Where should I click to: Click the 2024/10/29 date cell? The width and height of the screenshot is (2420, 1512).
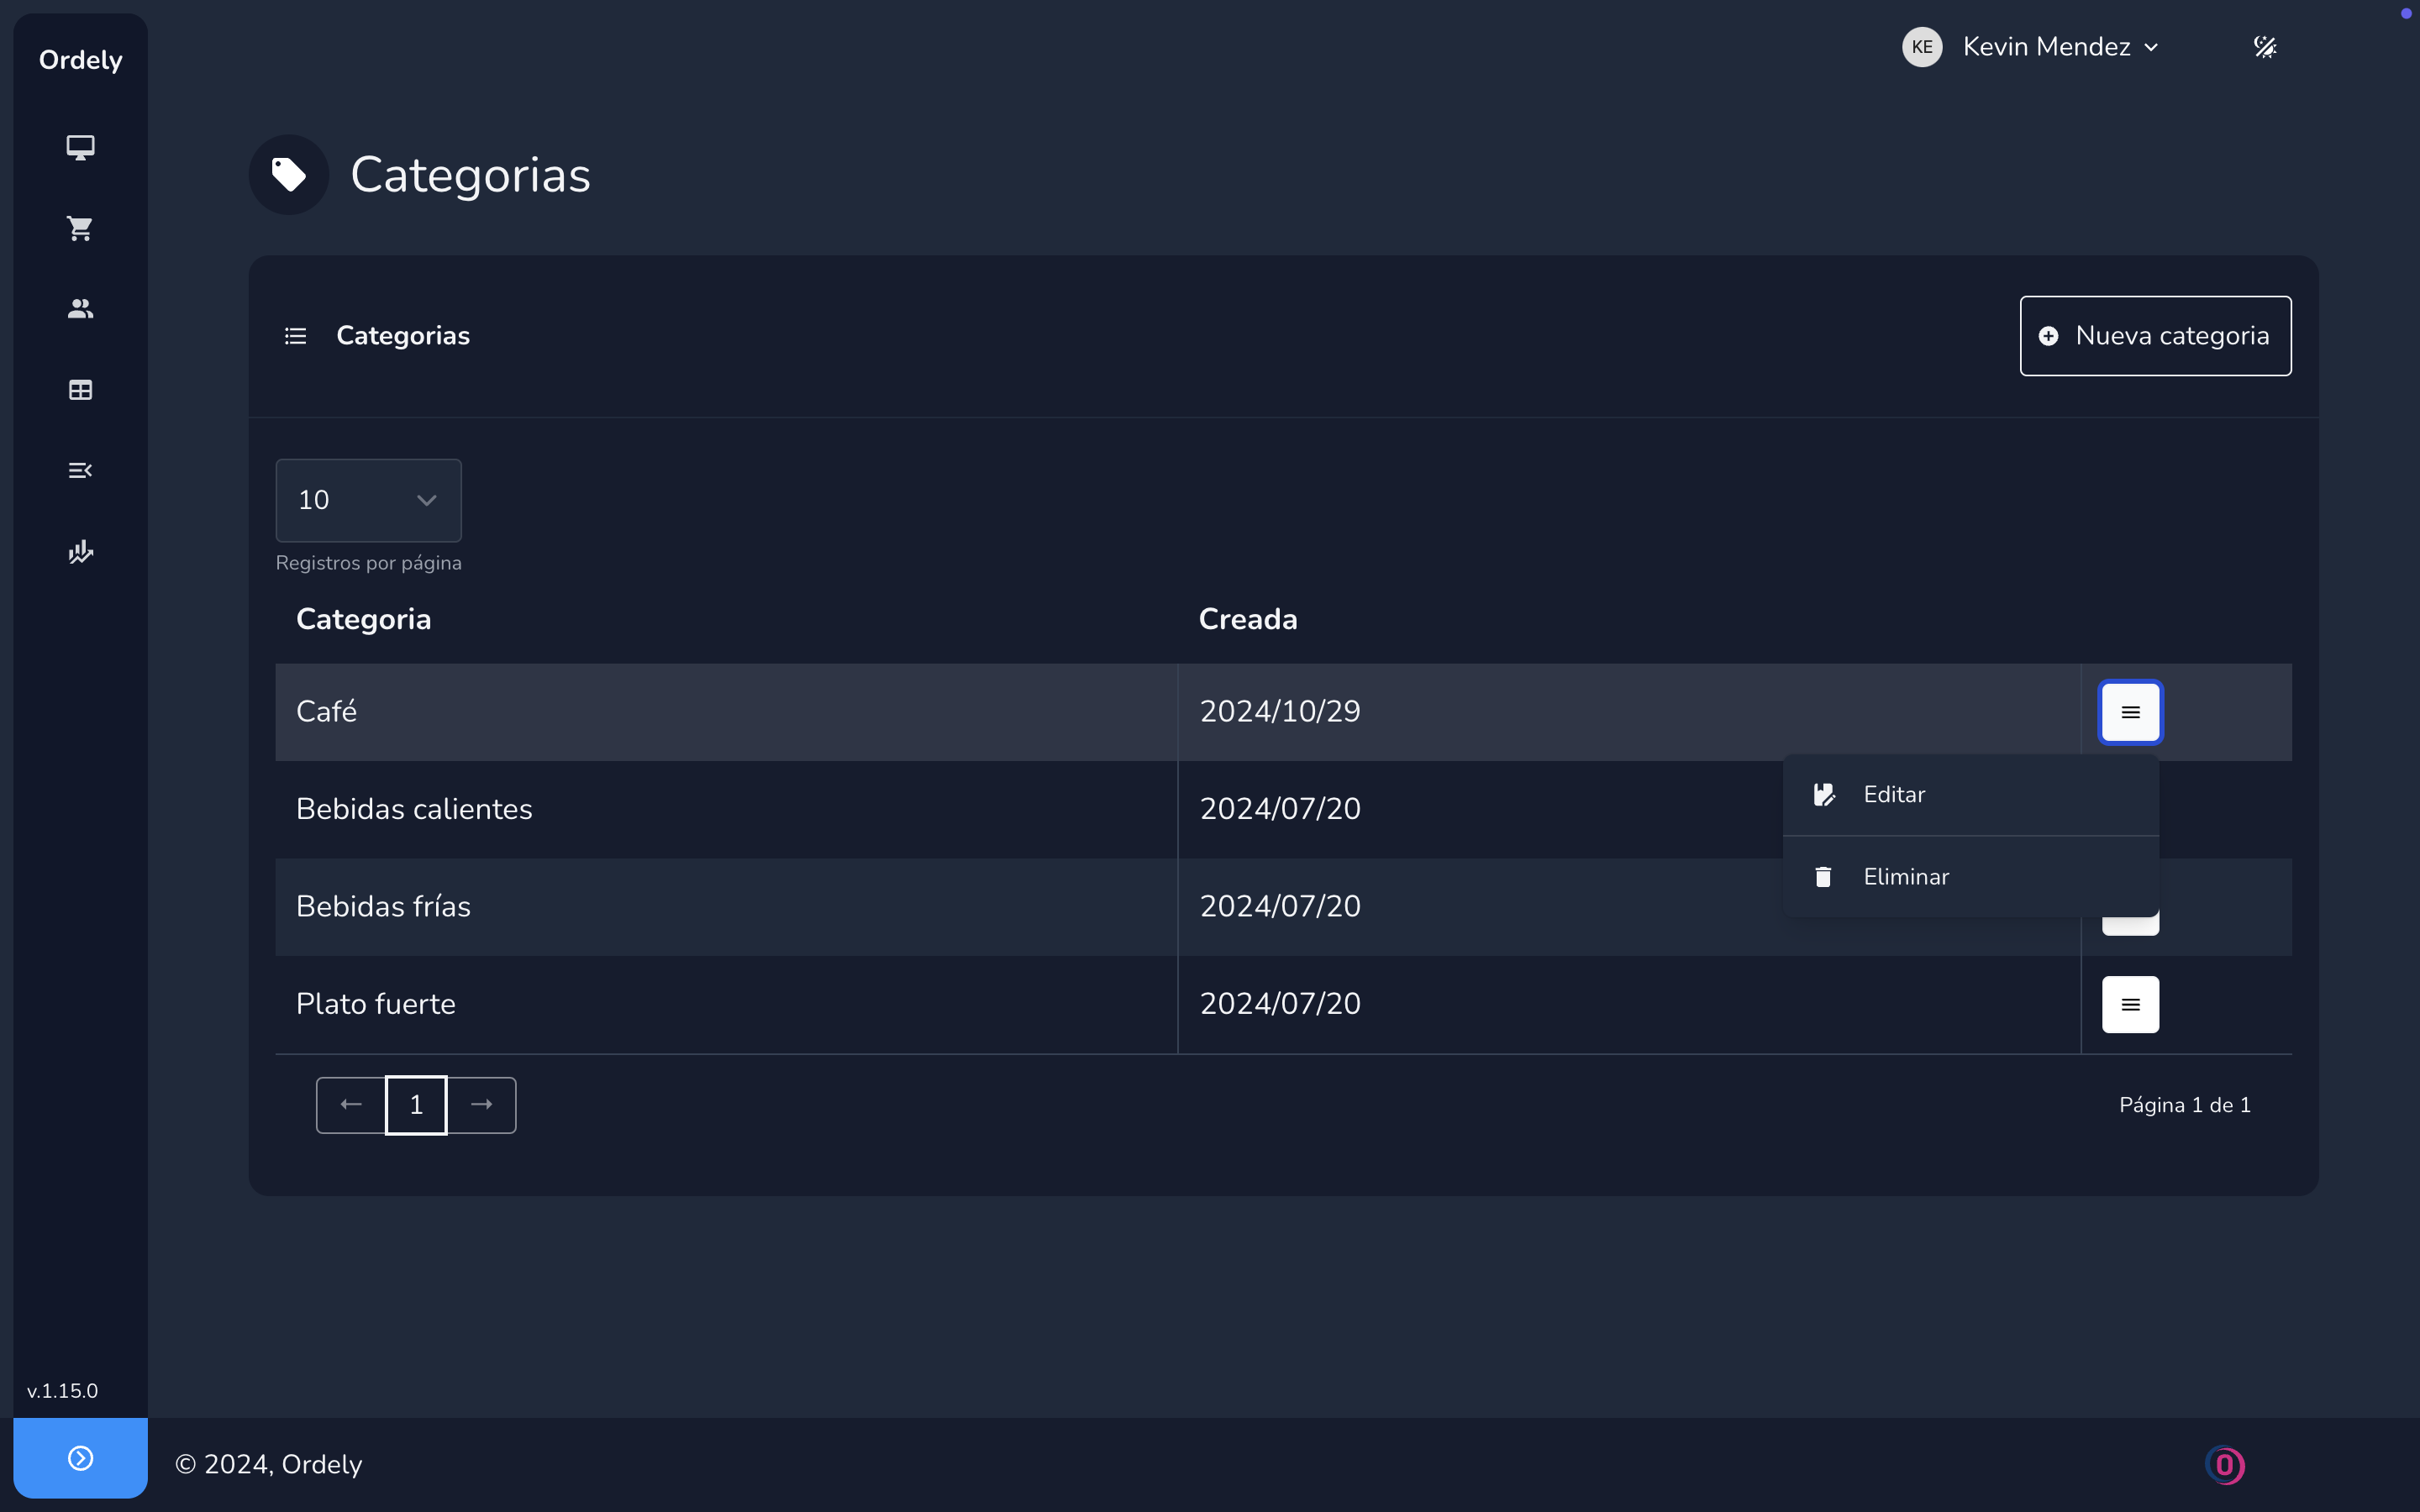click(1629, 712)
